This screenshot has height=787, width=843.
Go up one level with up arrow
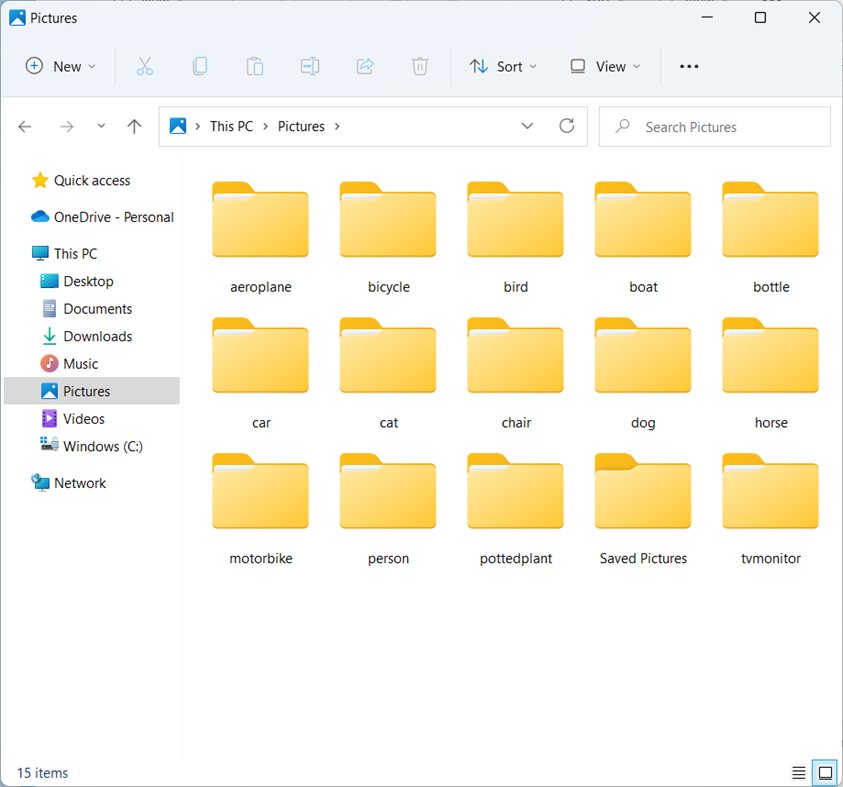coord(134,126)
